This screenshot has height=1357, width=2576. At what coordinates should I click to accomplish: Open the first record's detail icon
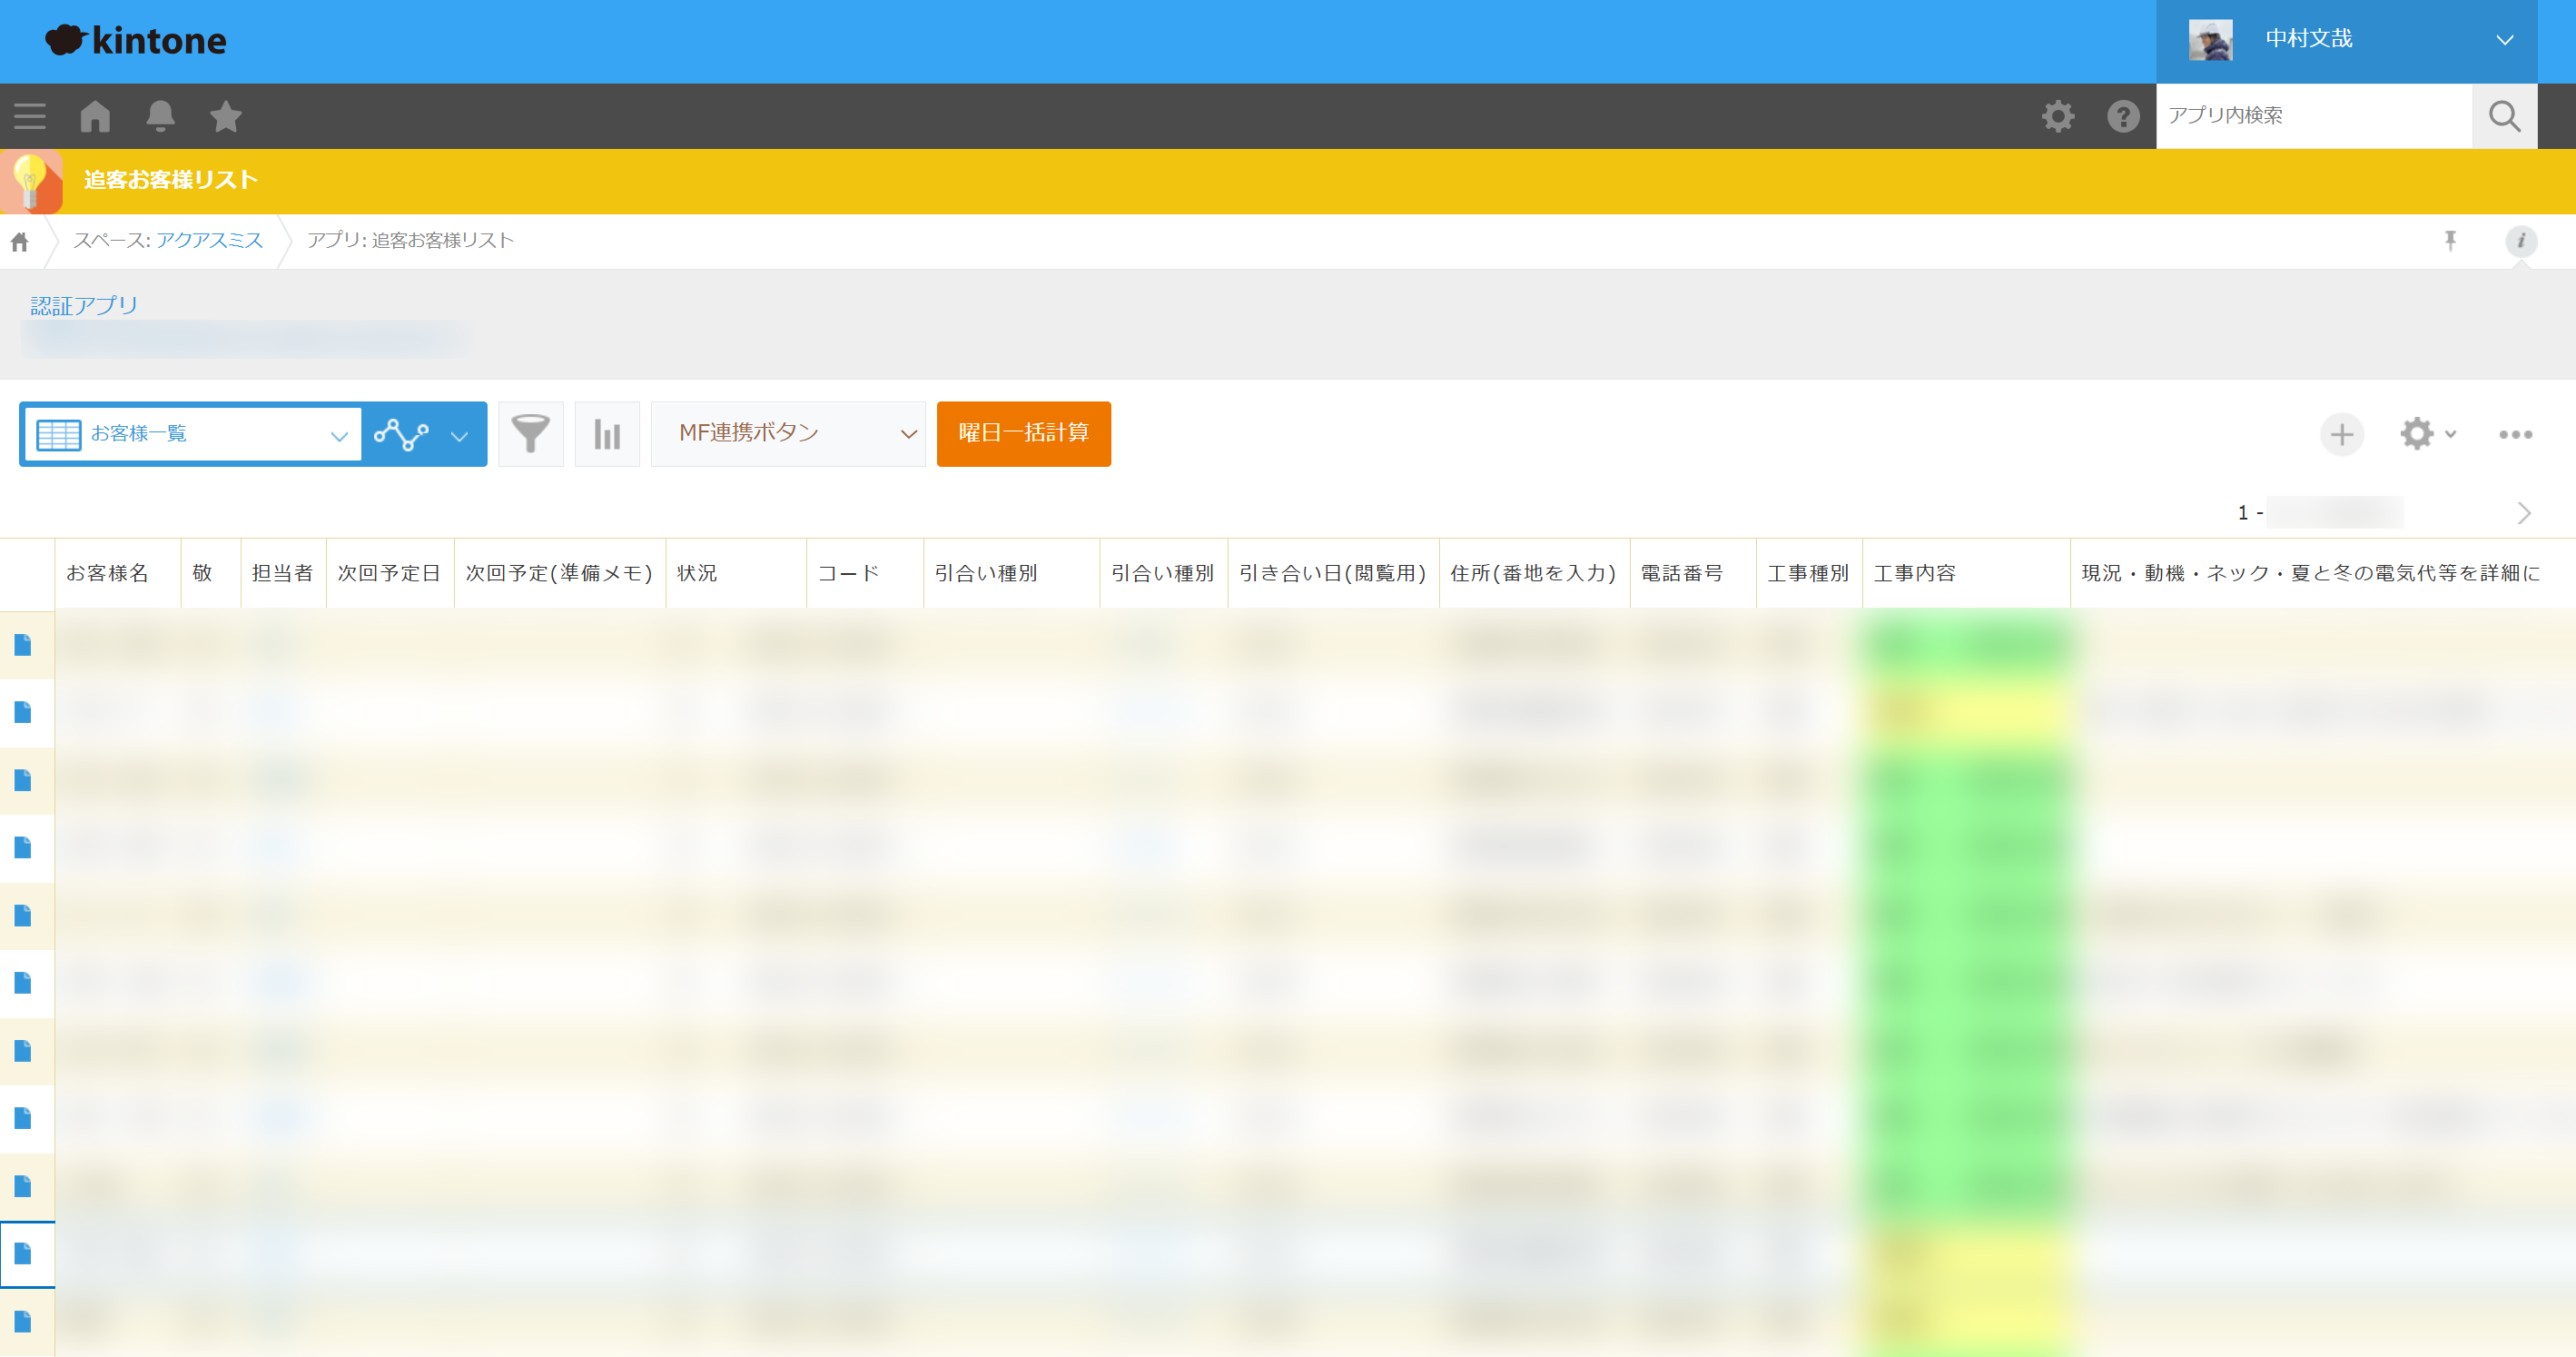(x=23, y=645)
